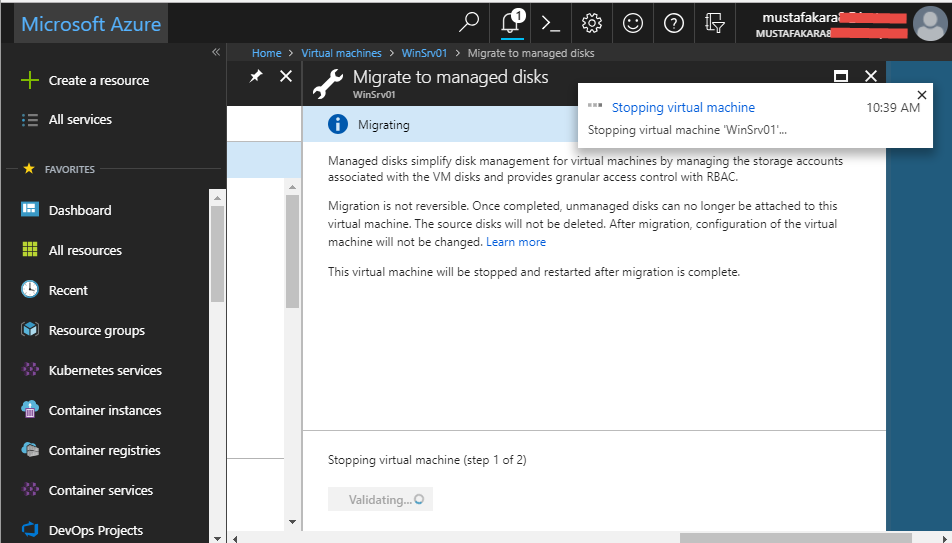The image size is (952, 543).
Task: Go to Home in breadcrumb
Action: (267, 53)
